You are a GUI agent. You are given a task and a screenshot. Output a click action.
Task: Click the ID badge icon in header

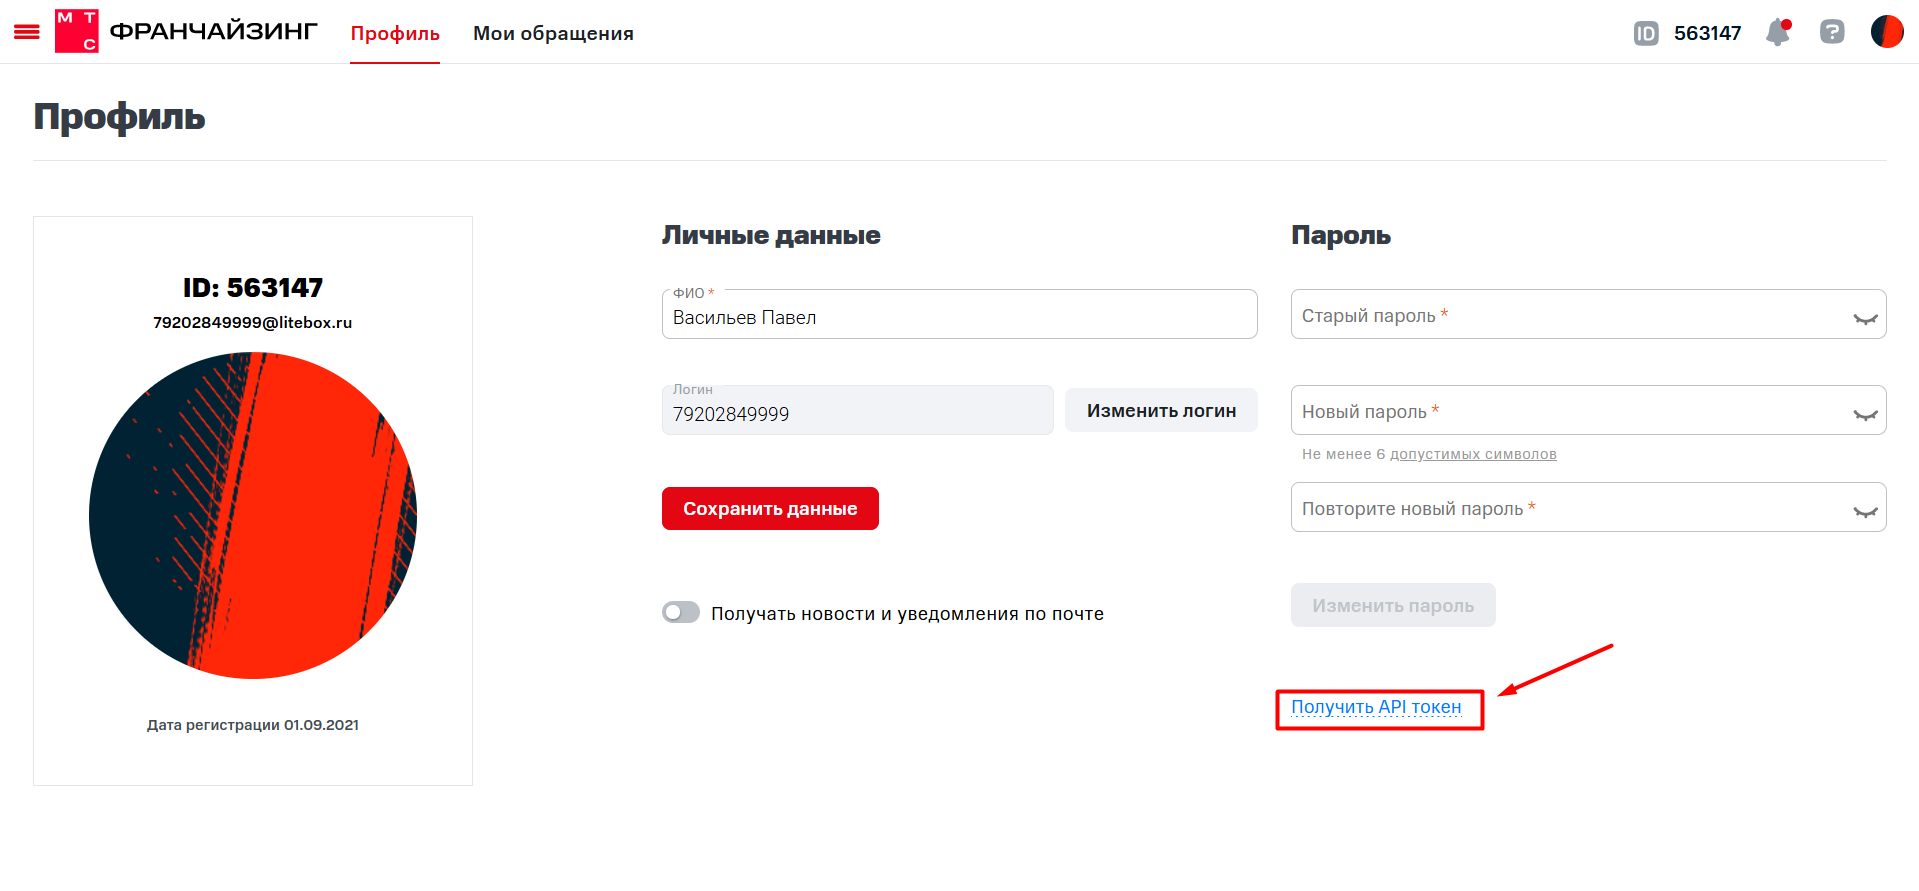(1646, 33)
